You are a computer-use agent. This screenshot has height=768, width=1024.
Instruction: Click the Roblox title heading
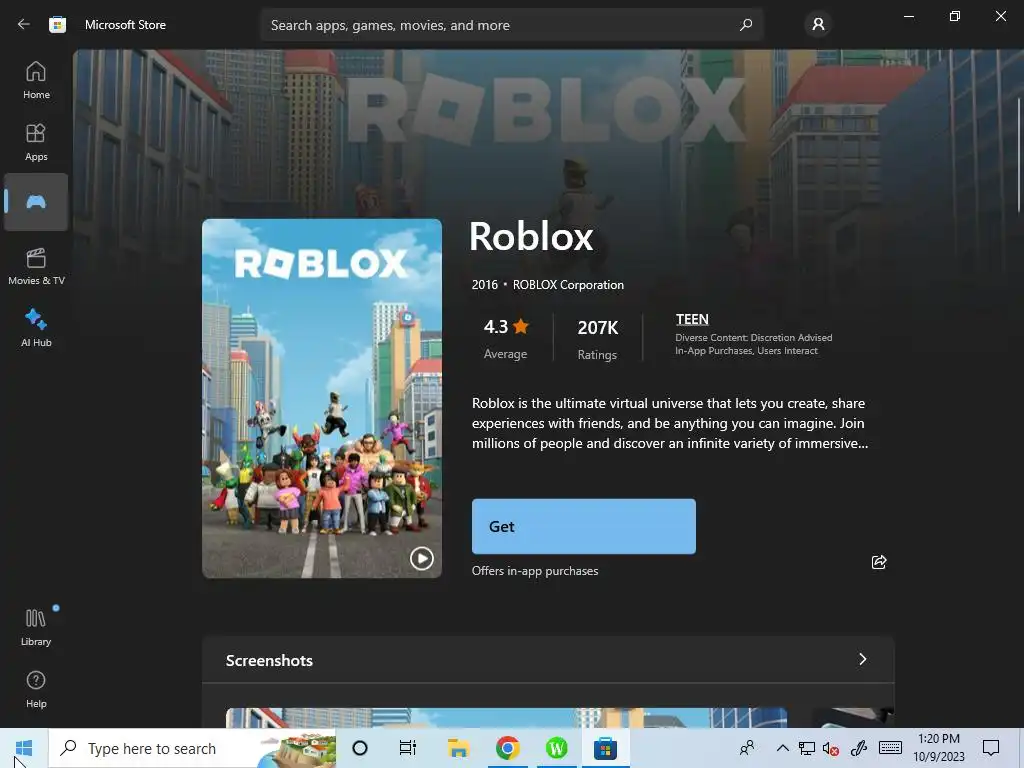[531, 236]
